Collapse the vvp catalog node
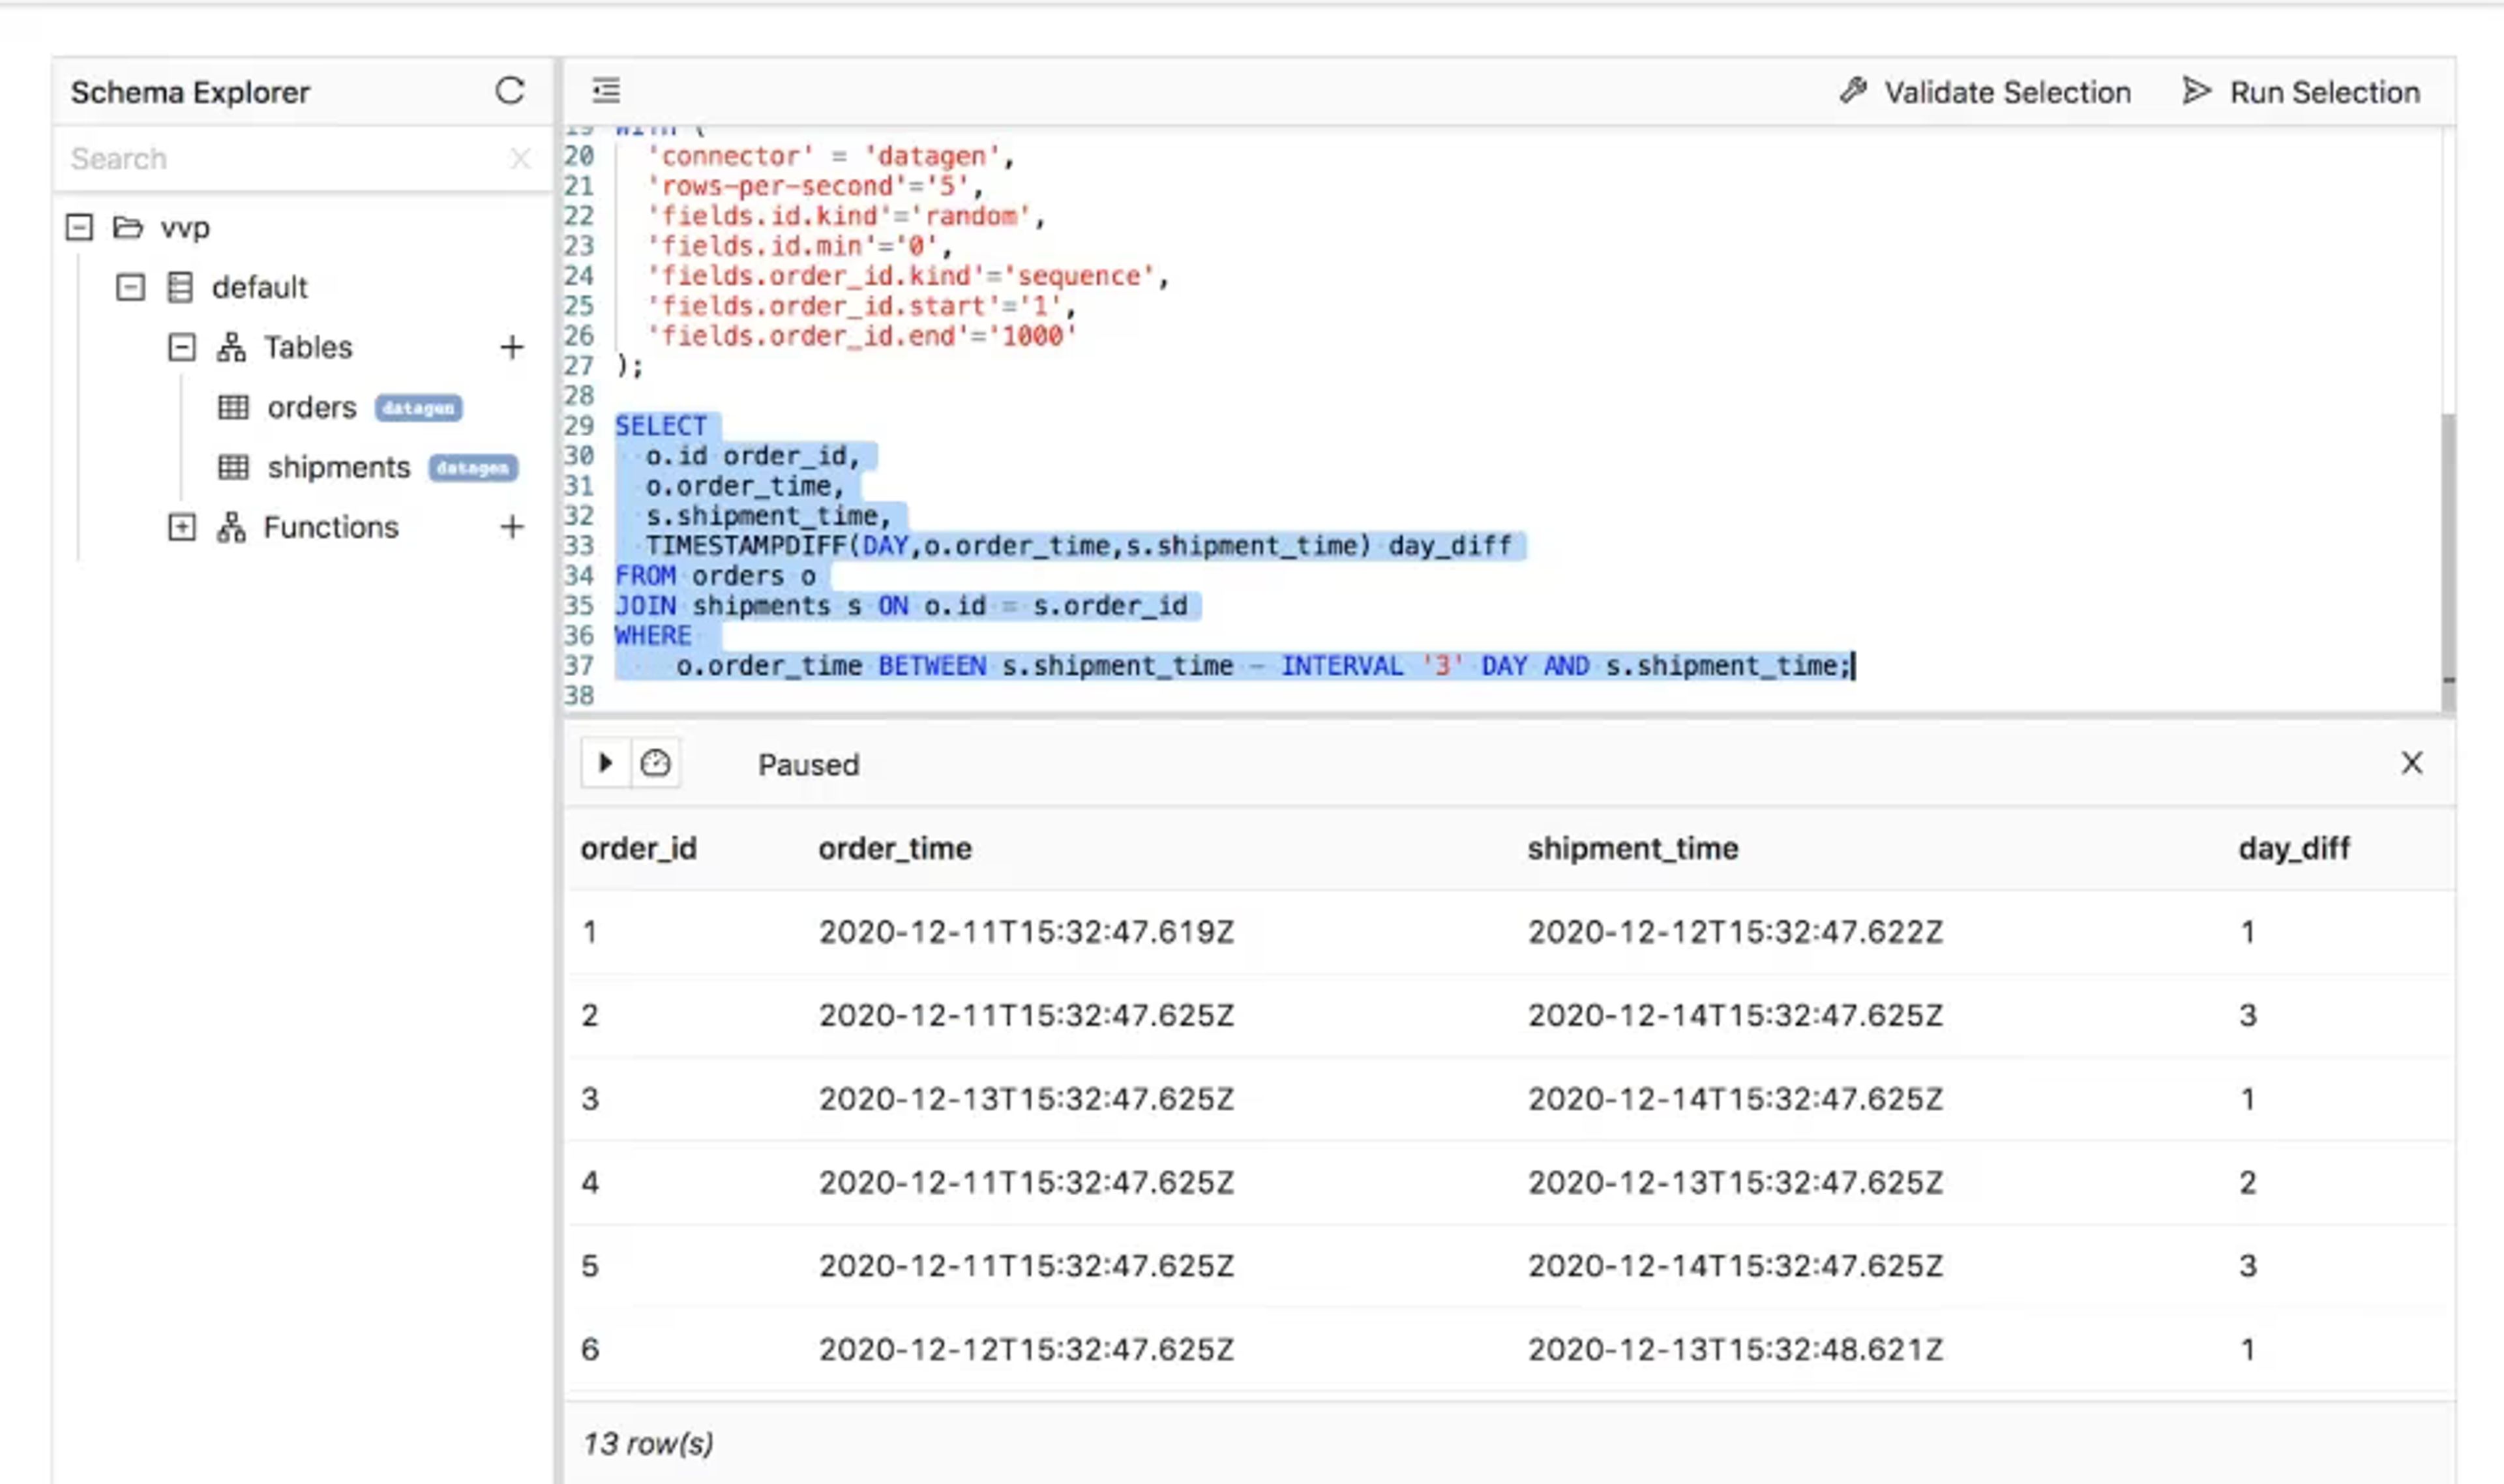This screenshot has width=2504, height=1484. click(x=79, y=227)
